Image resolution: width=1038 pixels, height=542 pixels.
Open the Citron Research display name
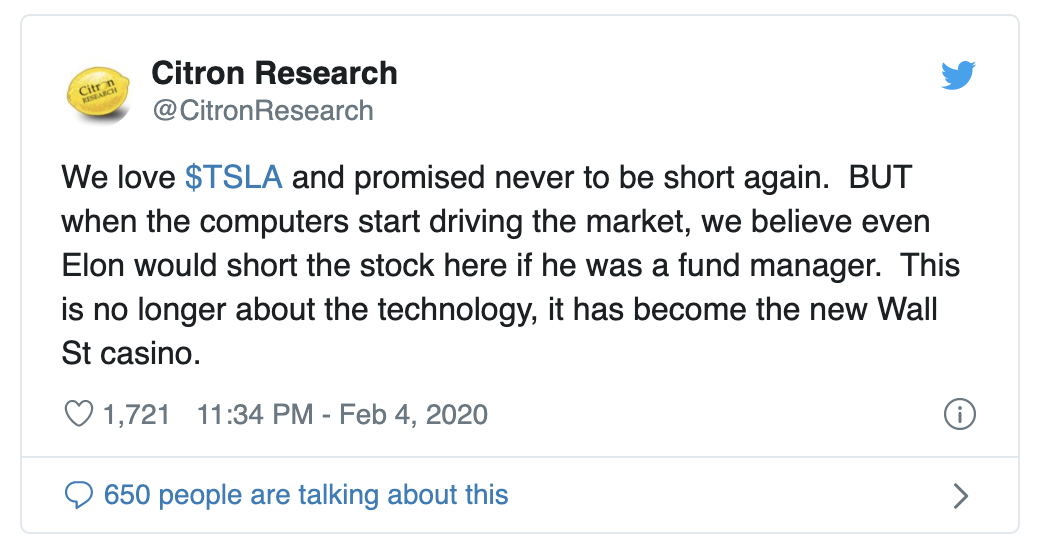pyautogui.click(x=274, y=73)
